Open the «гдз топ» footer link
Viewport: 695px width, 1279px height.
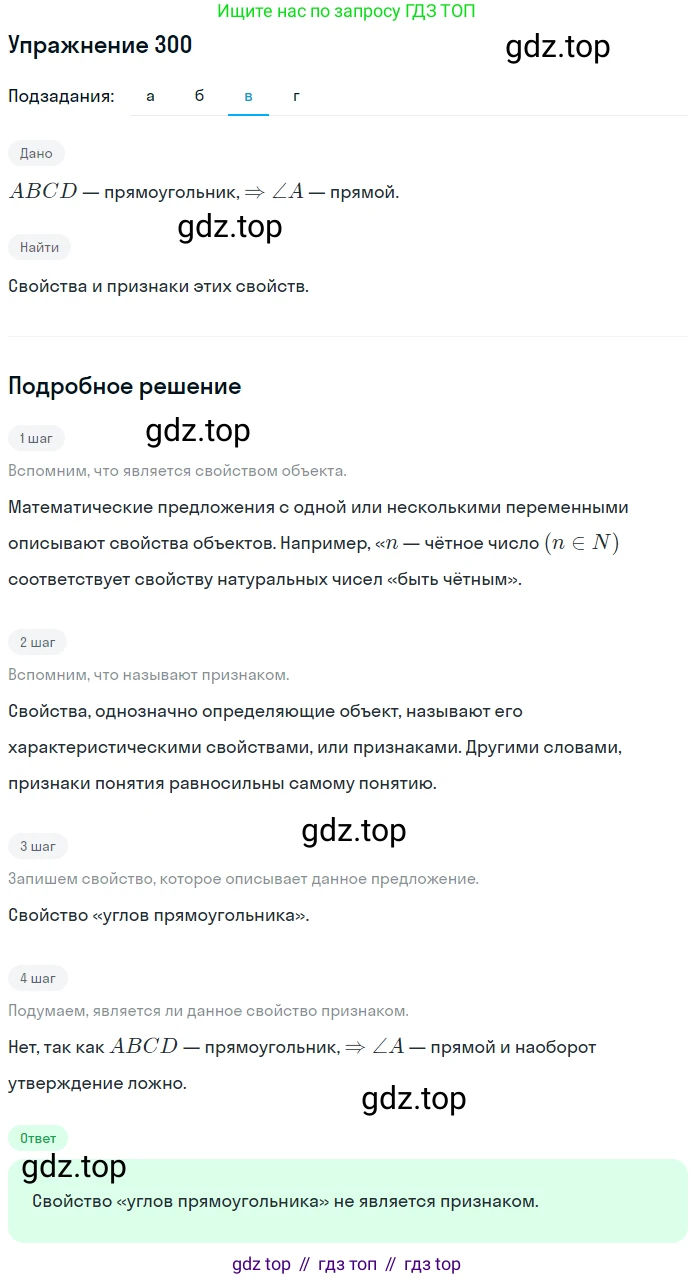point(348,1264)
